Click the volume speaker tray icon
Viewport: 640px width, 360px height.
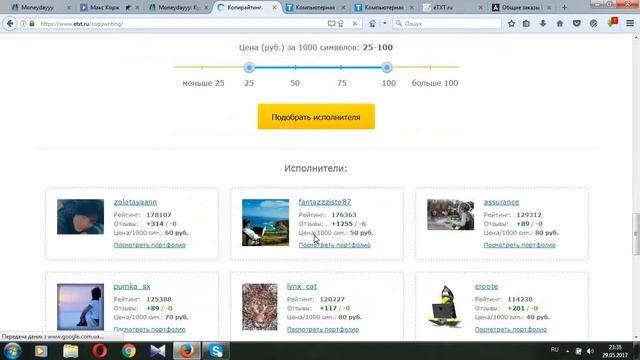pyautogui.click(x=590, y=351)
